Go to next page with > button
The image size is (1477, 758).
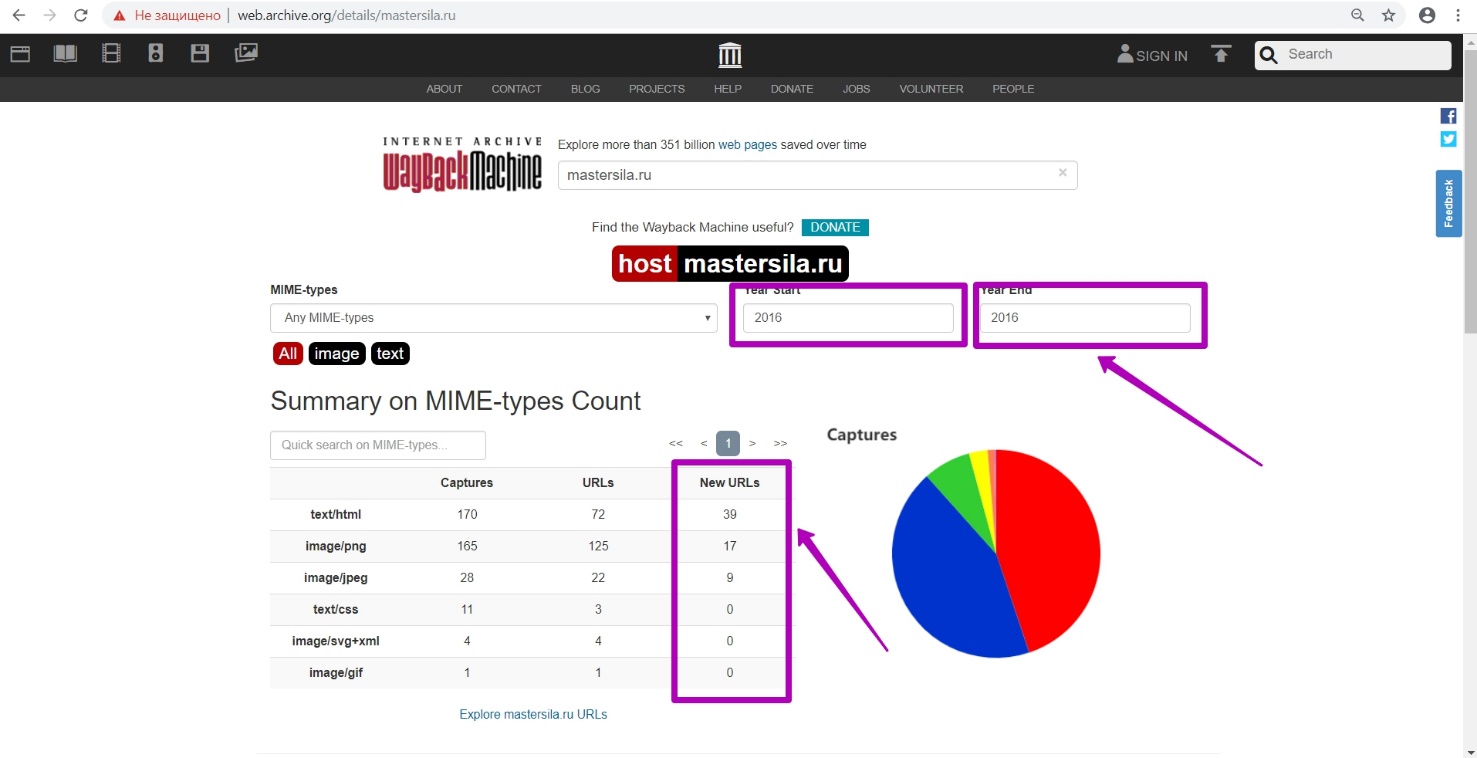[752, 443]
